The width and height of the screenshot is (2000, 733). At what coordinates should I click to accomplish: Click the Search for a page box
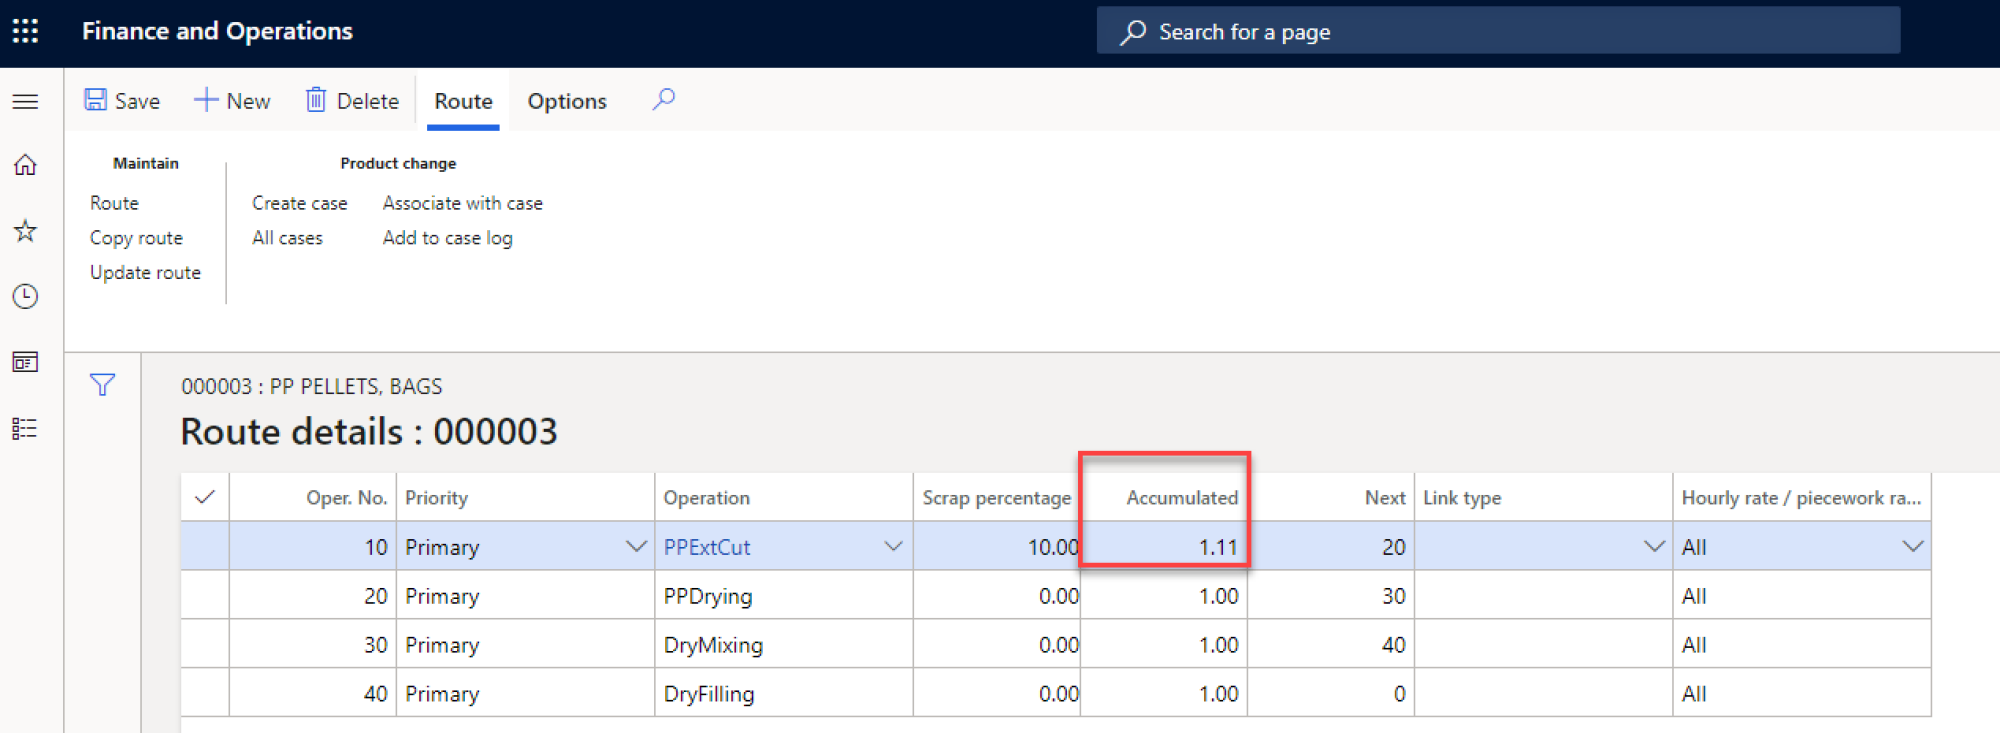coord(1498,31)
